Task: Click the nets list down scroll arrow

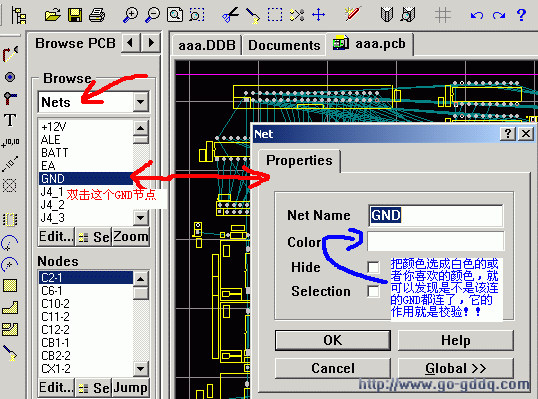Action: [x=141, y=218]
